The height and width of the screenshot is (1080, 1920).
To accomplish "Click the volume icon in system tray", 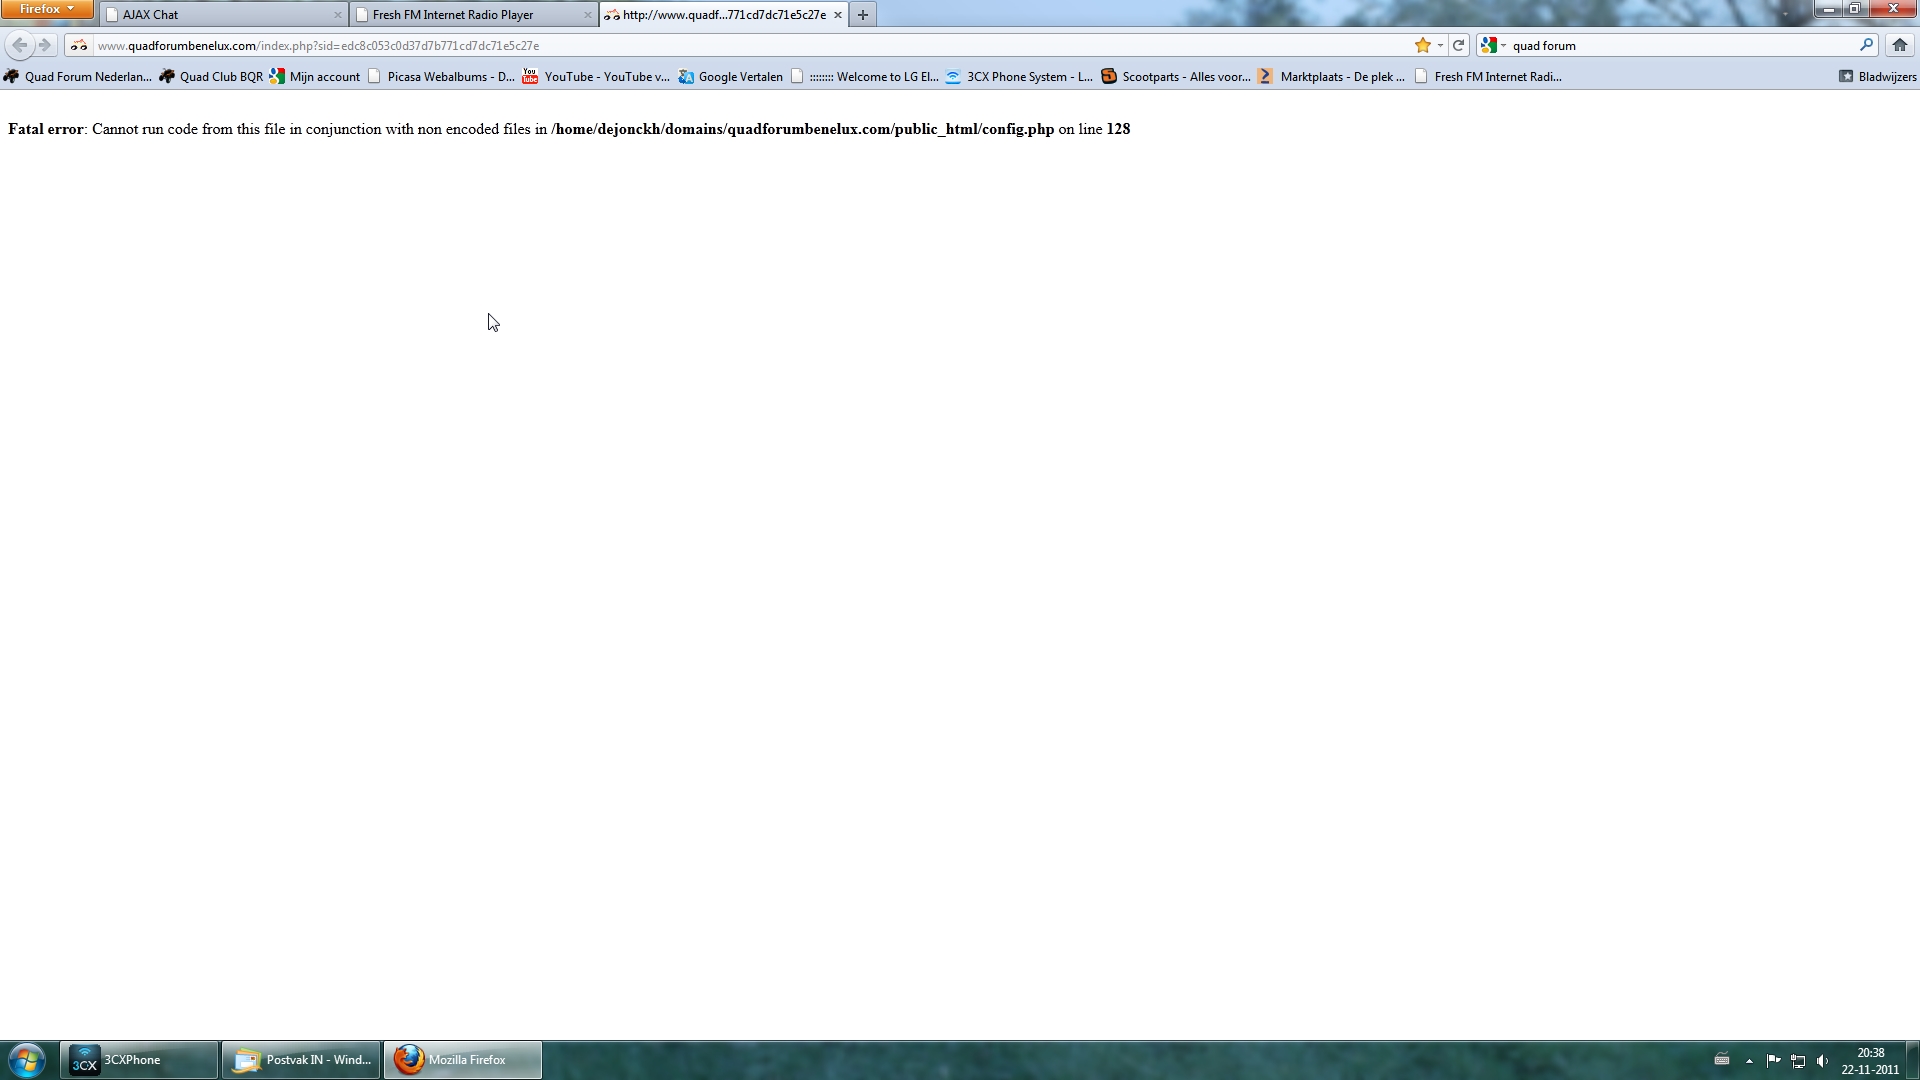I will tap(1822, 1060).
